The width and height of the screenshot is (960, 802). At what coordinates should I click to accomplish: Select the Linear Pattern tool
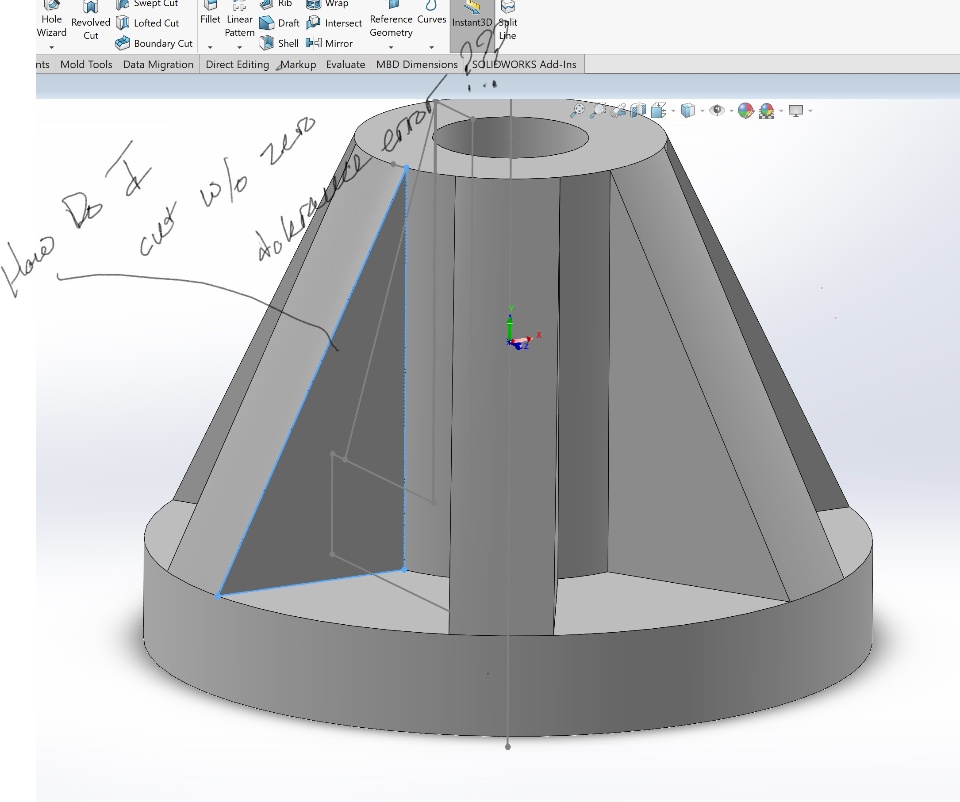[x=239, y=20]
